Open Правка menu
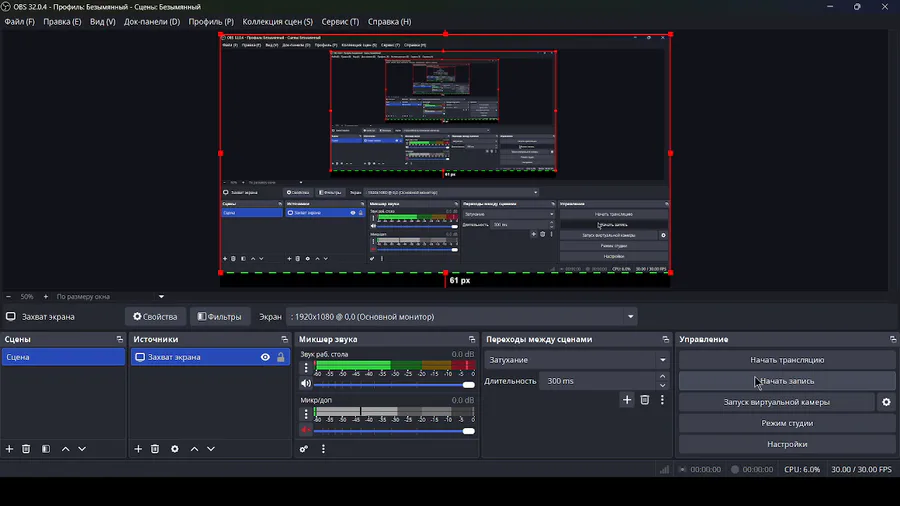900x506 pixels. click(62, 22)
